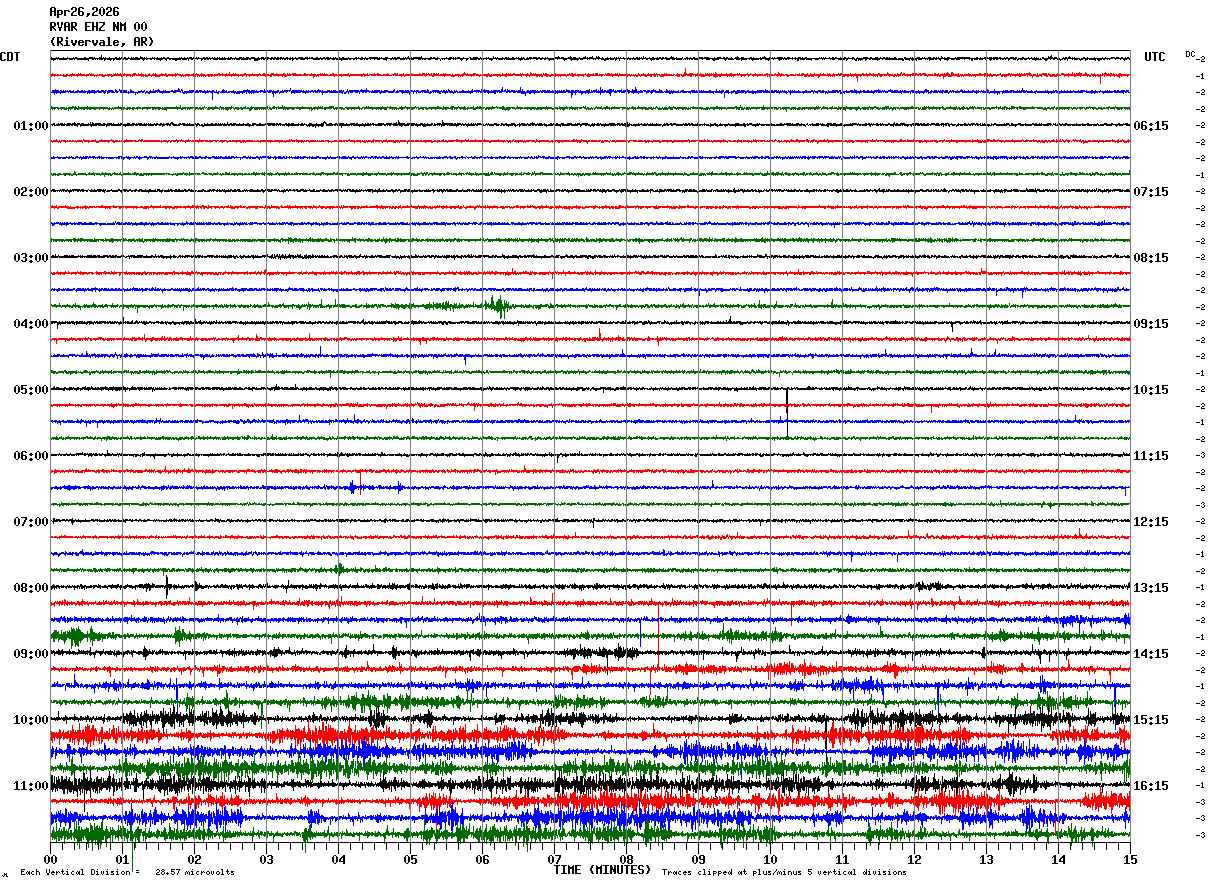Click the 16:15 UTC time label

(x=1151, y=786)
